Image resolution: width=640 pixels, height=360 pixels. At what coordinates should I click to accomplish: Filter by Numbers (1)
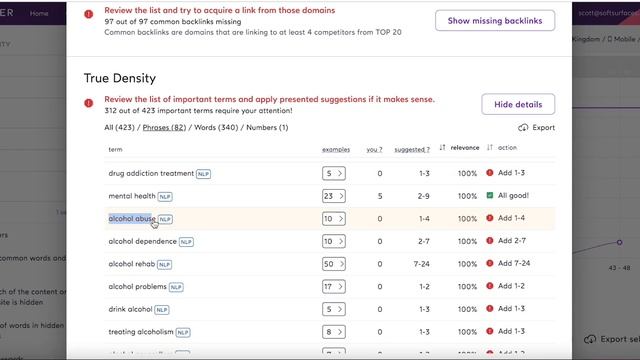[x=267, y=127]
